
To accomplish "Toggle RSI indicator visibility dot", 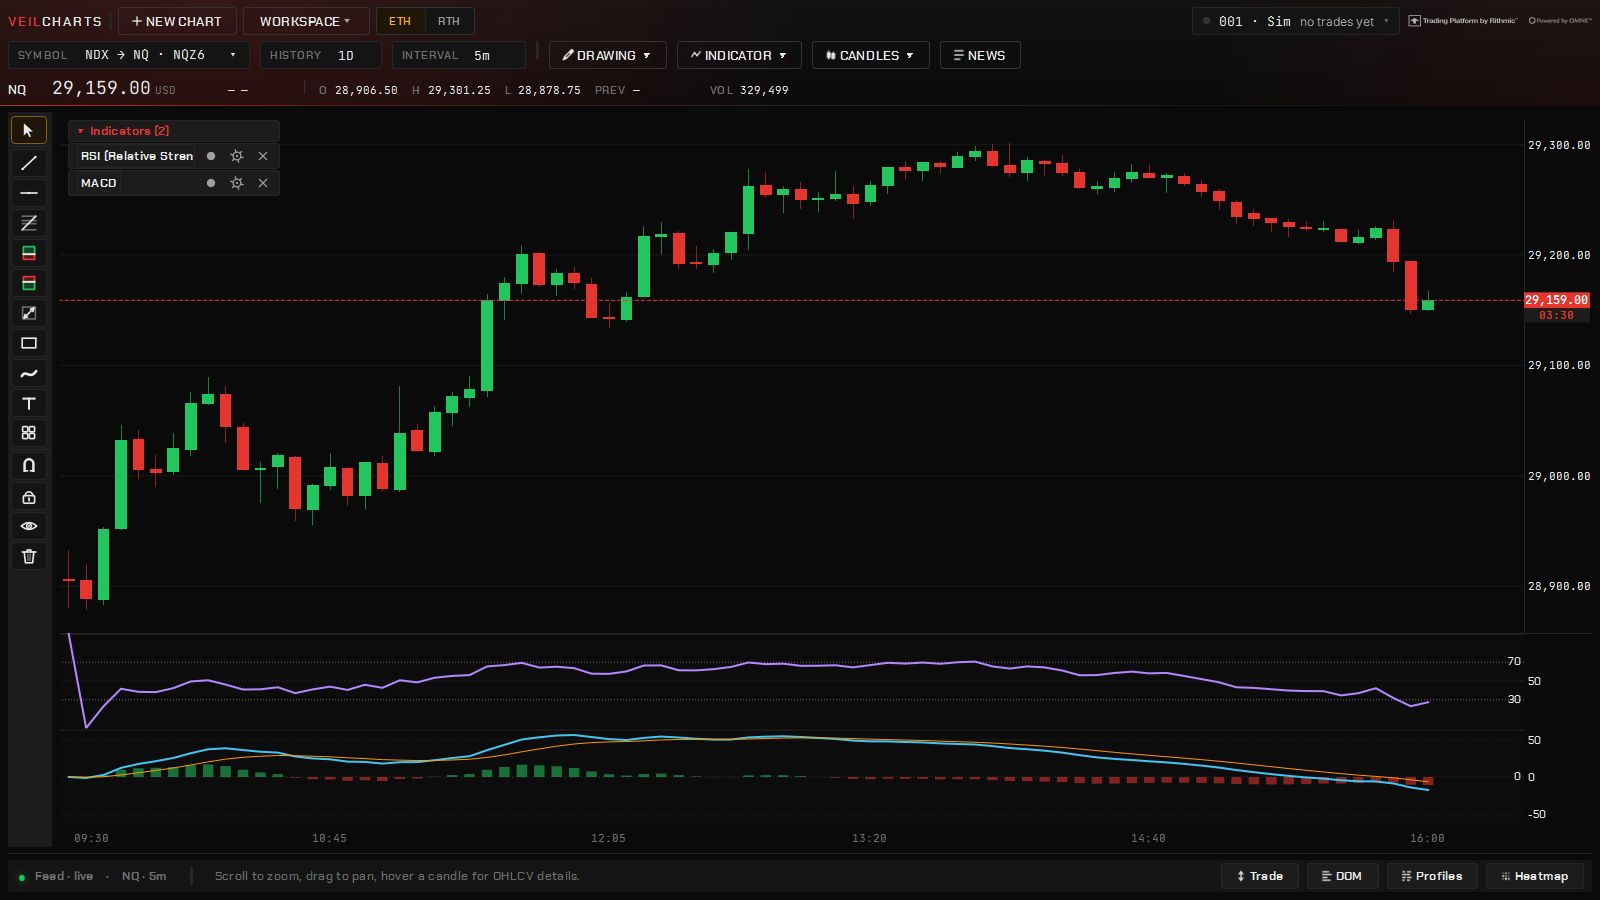I will click(211, 156).
